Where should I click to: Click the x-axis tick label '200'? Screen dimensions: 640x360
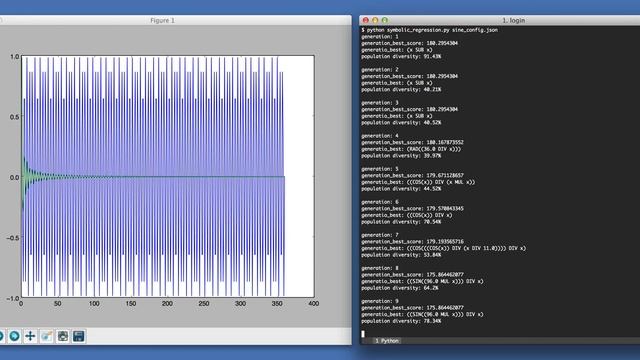(167, 303)
